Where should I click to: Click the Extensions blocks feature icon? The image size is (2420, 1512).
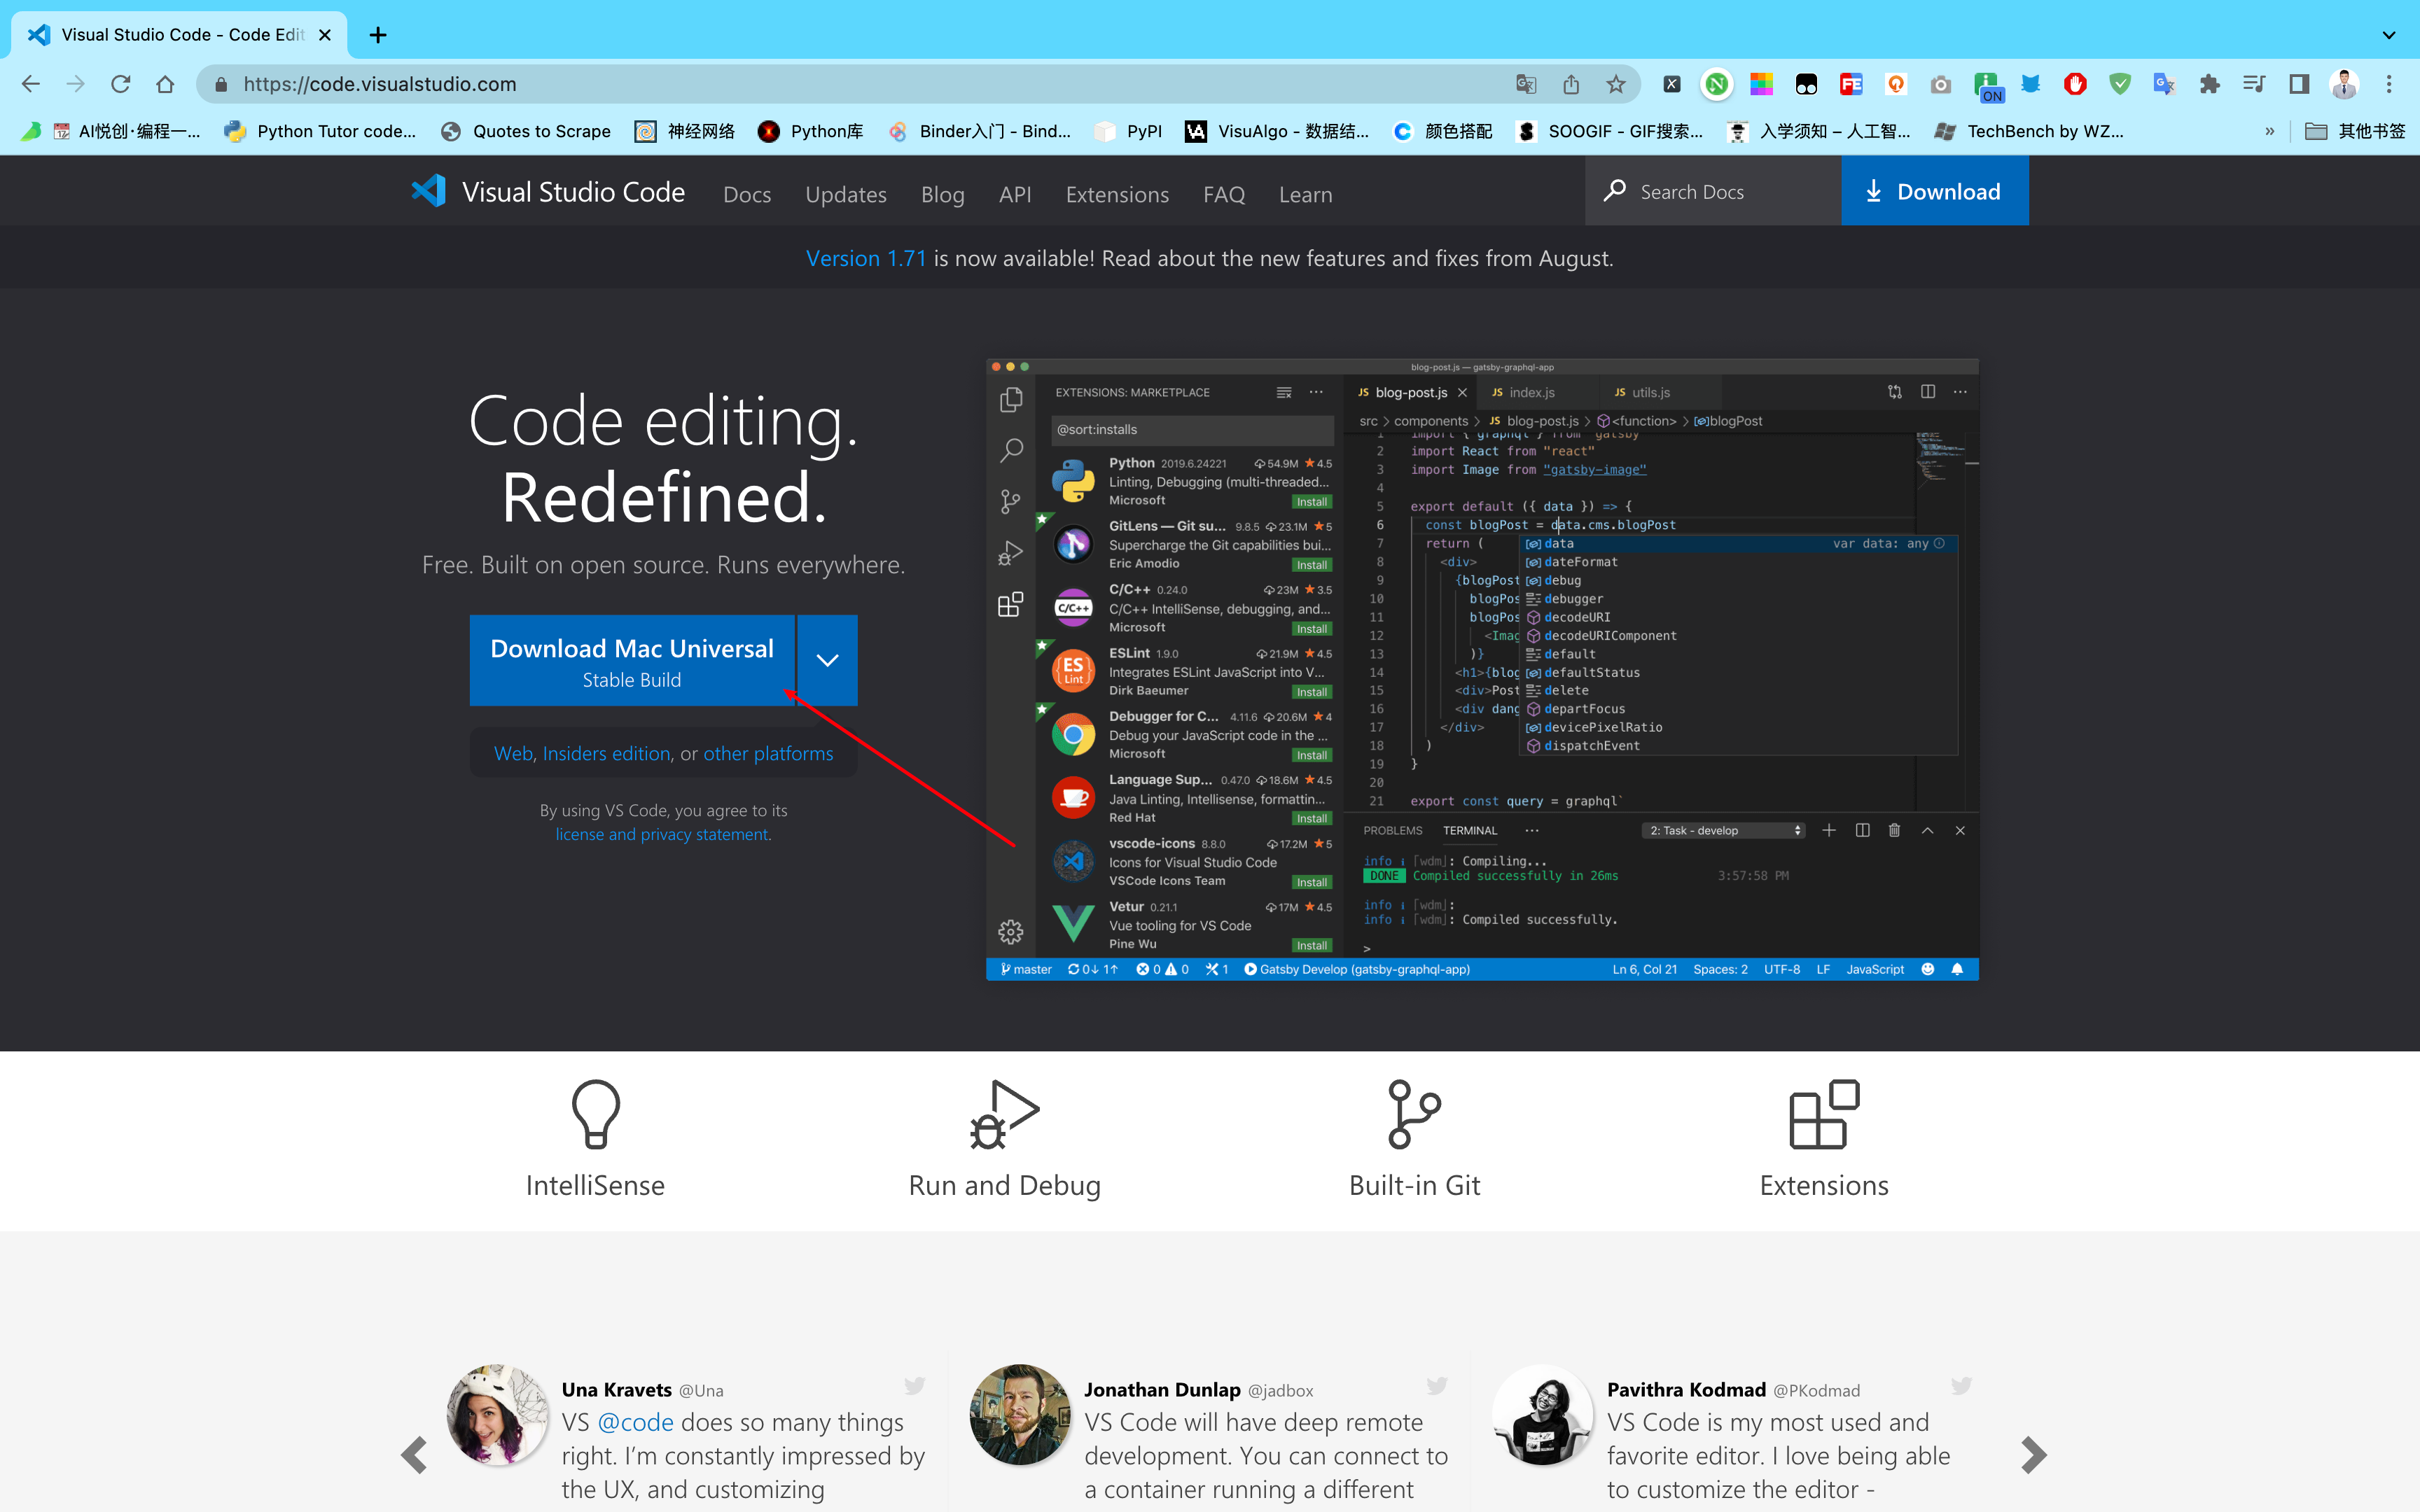click(x=1824, y=1114)
